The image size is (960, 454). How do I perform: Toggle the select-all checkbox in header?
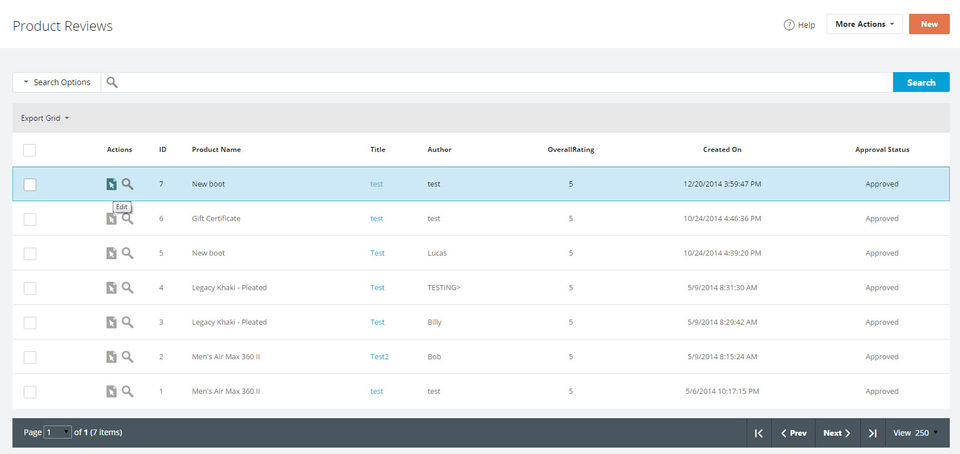(x=29, y=150)
